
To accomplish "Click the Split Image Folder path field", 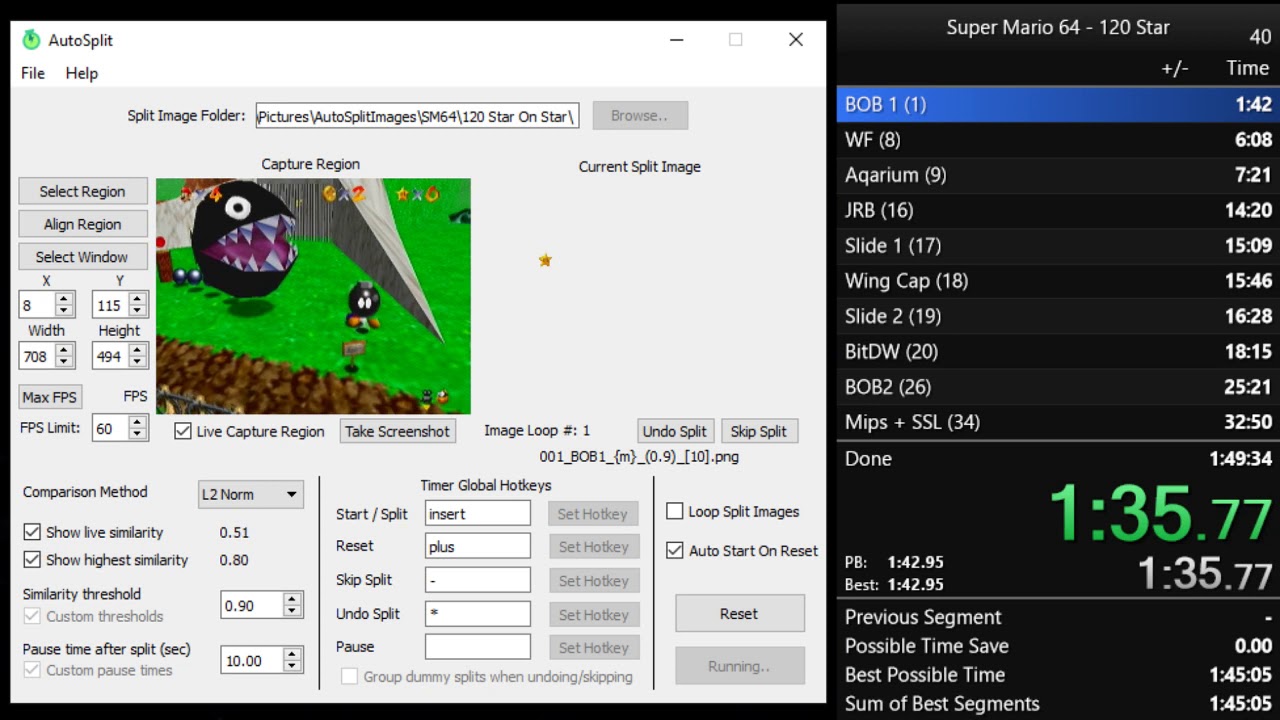I will tap(417, 116).
